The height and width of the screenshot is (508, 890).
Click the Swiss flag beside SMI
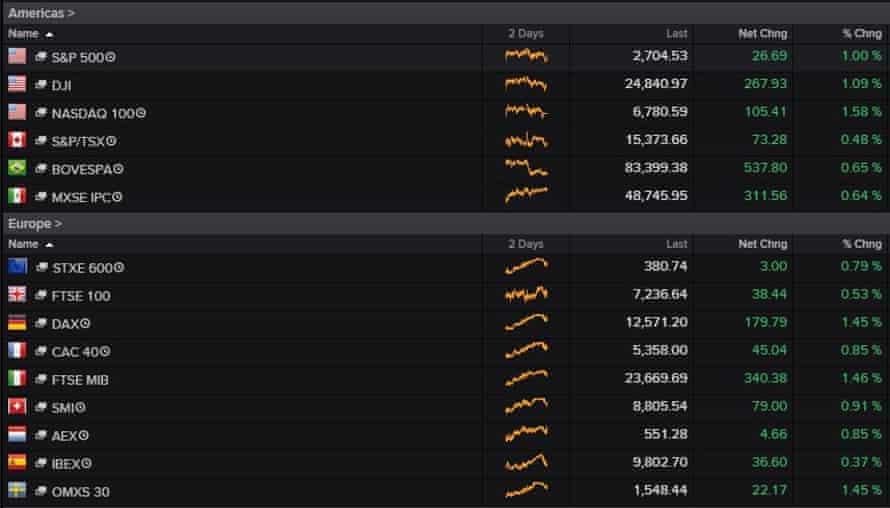pyautogui.click(x=17, y=406)
